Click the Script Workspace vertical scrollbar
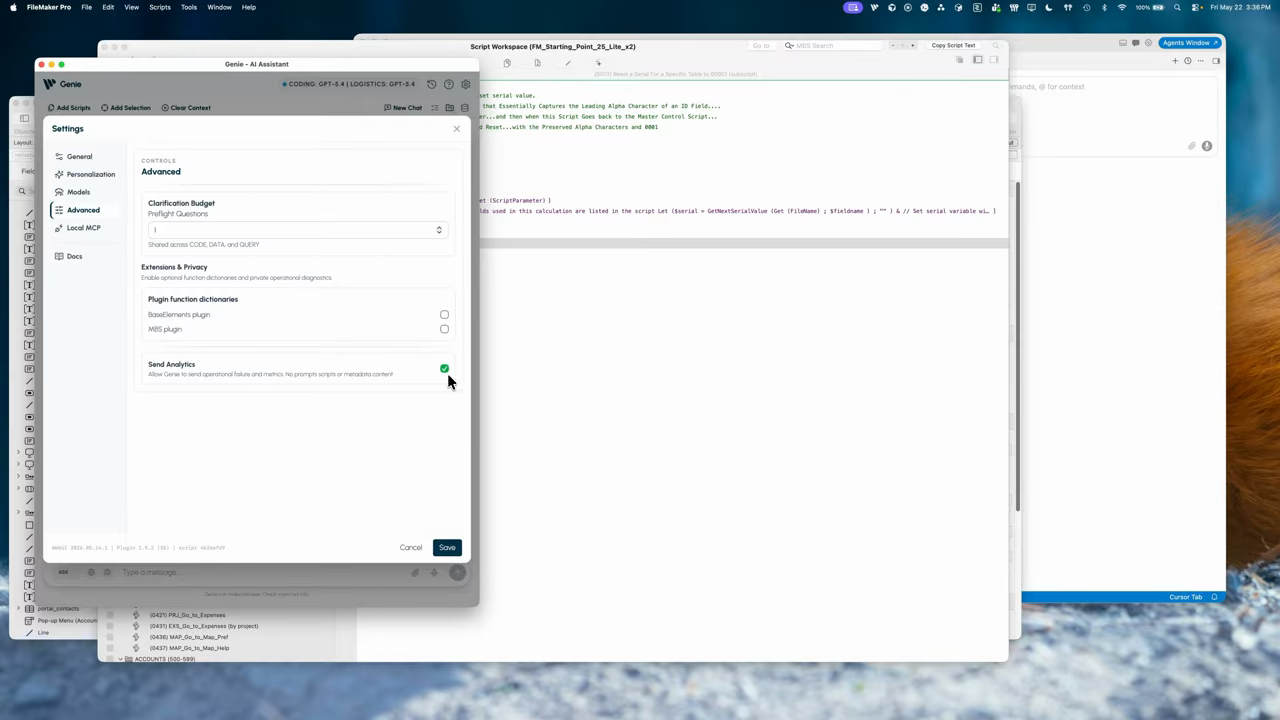The height and width of the screenshot is (720, 1280). [1018, 345]
